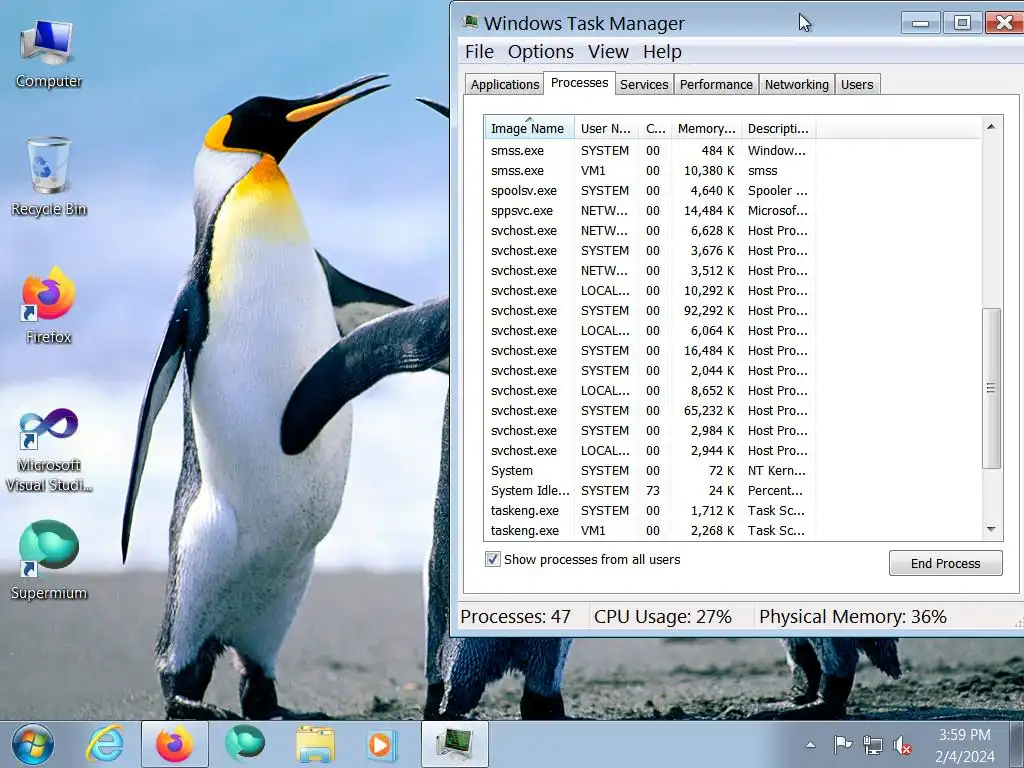Click the Physical Memory: 36% status entry
The image size is (1024, 768).
point(853,616)
